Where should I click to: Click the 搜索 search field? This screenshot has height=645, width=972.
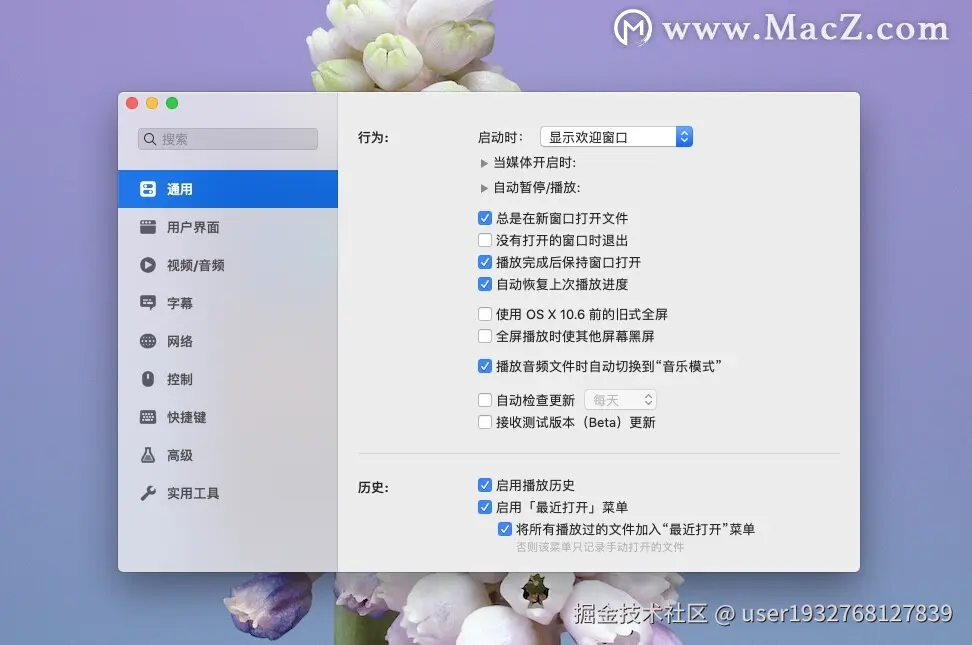click(x=228, y=139)
